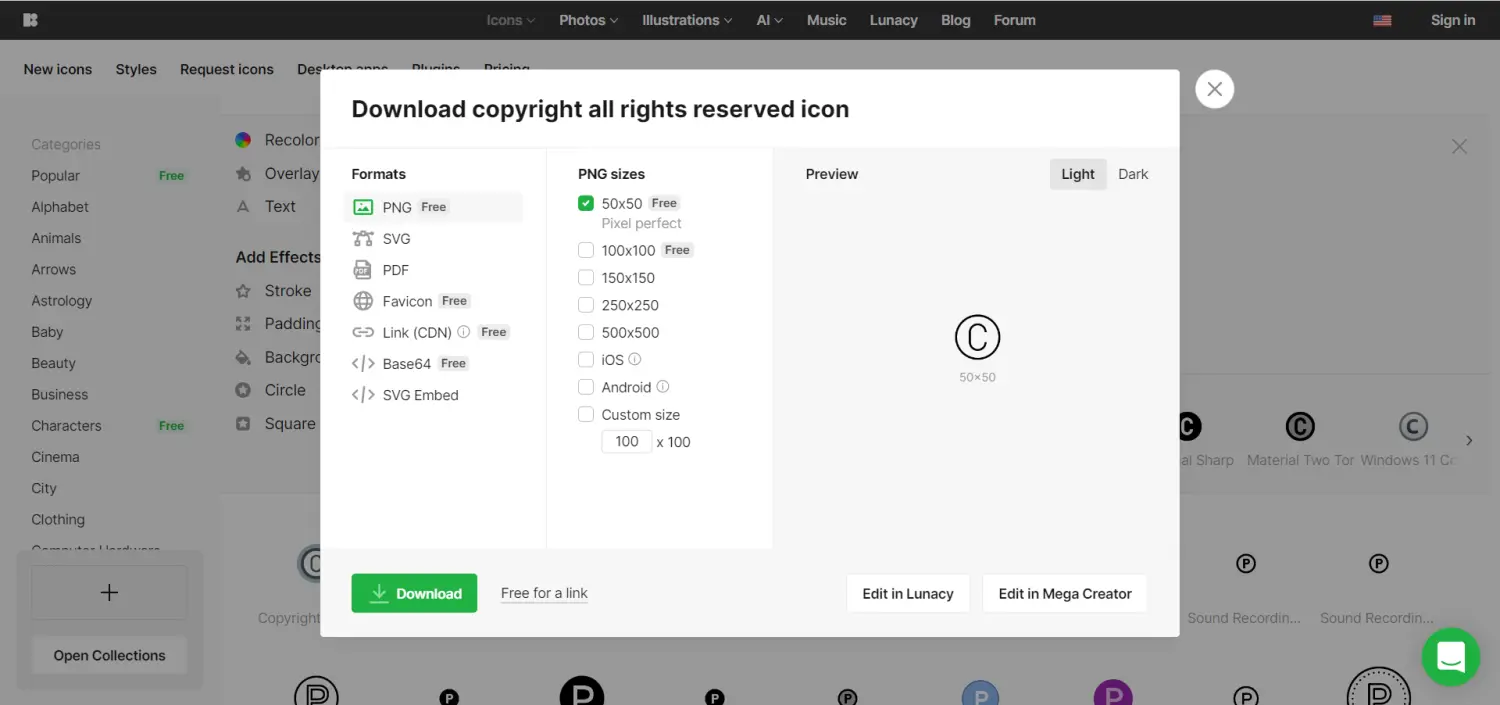Click the Stroke star icon
This screenshot has width=1500, height=705.
click(x=243, y=291)
